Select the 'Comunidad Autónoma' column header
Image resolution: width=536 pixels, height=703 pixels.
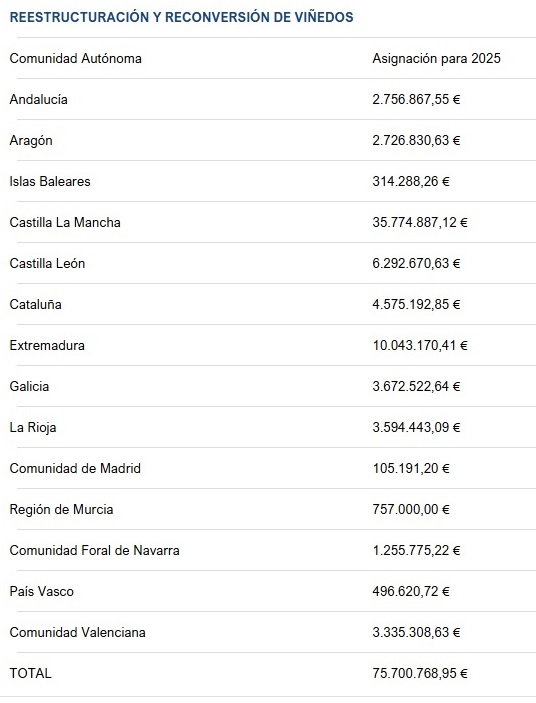75,58
